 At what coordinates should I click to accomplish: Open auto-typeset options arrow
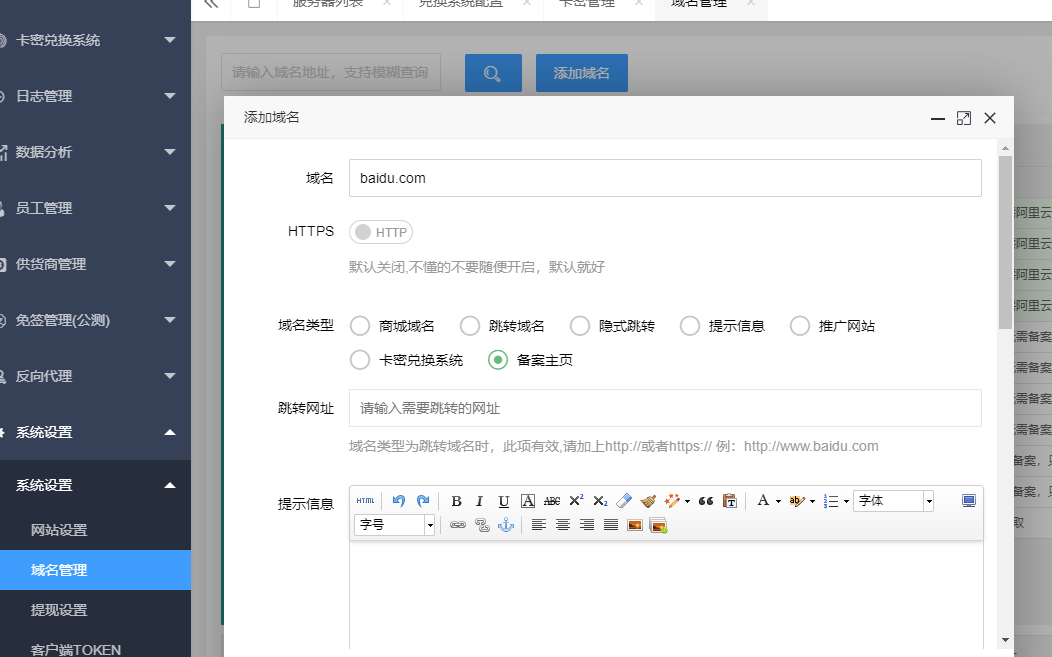coord(688,501)
